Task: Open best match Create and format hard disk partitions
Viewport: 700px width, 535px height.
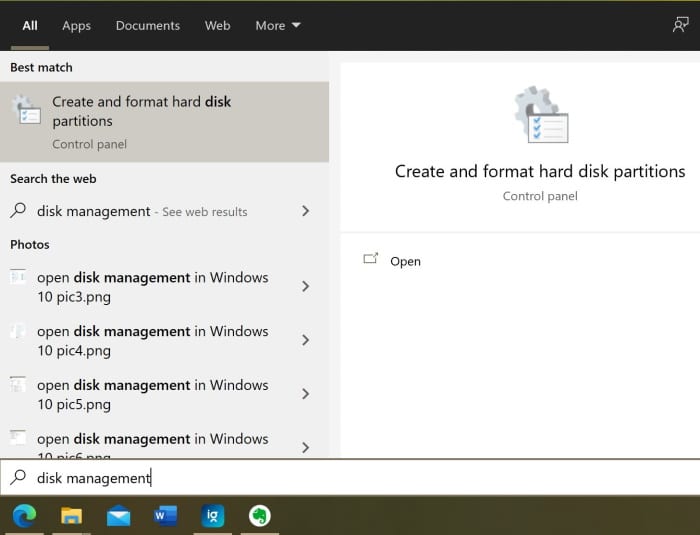Action: click(x=164, y=122)
